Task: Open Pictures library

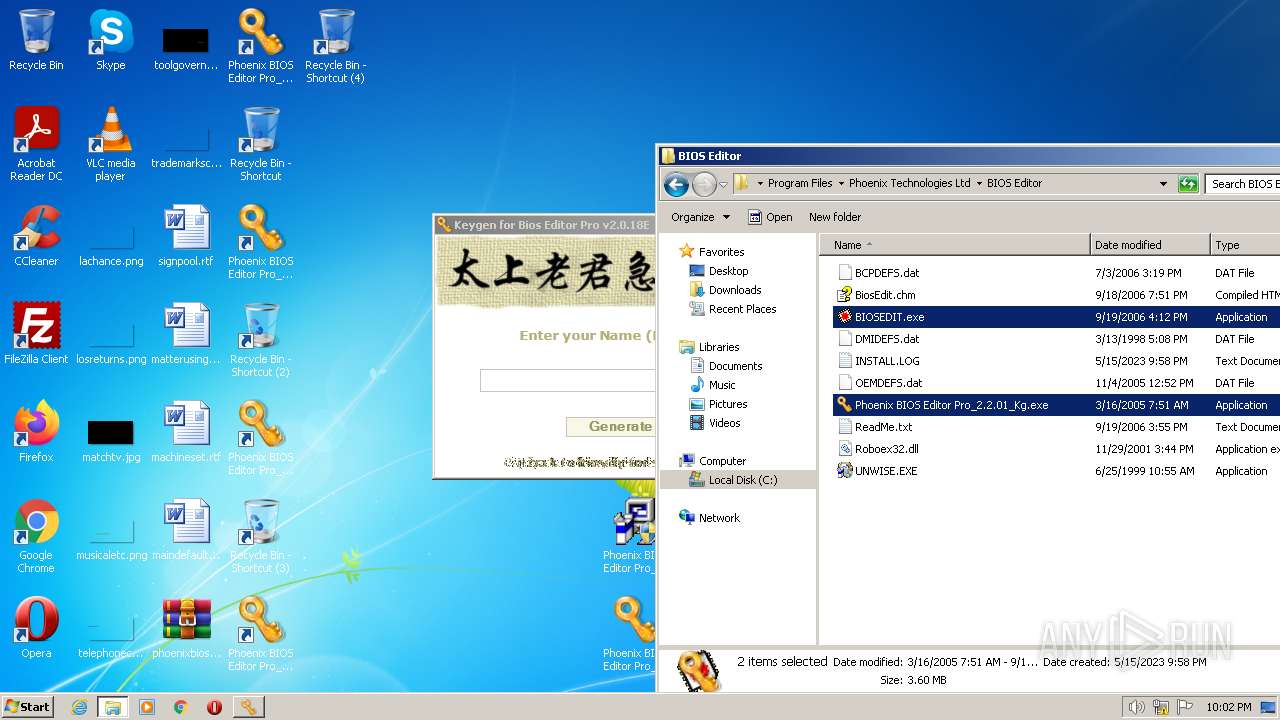Action: [x=728, y=404]
